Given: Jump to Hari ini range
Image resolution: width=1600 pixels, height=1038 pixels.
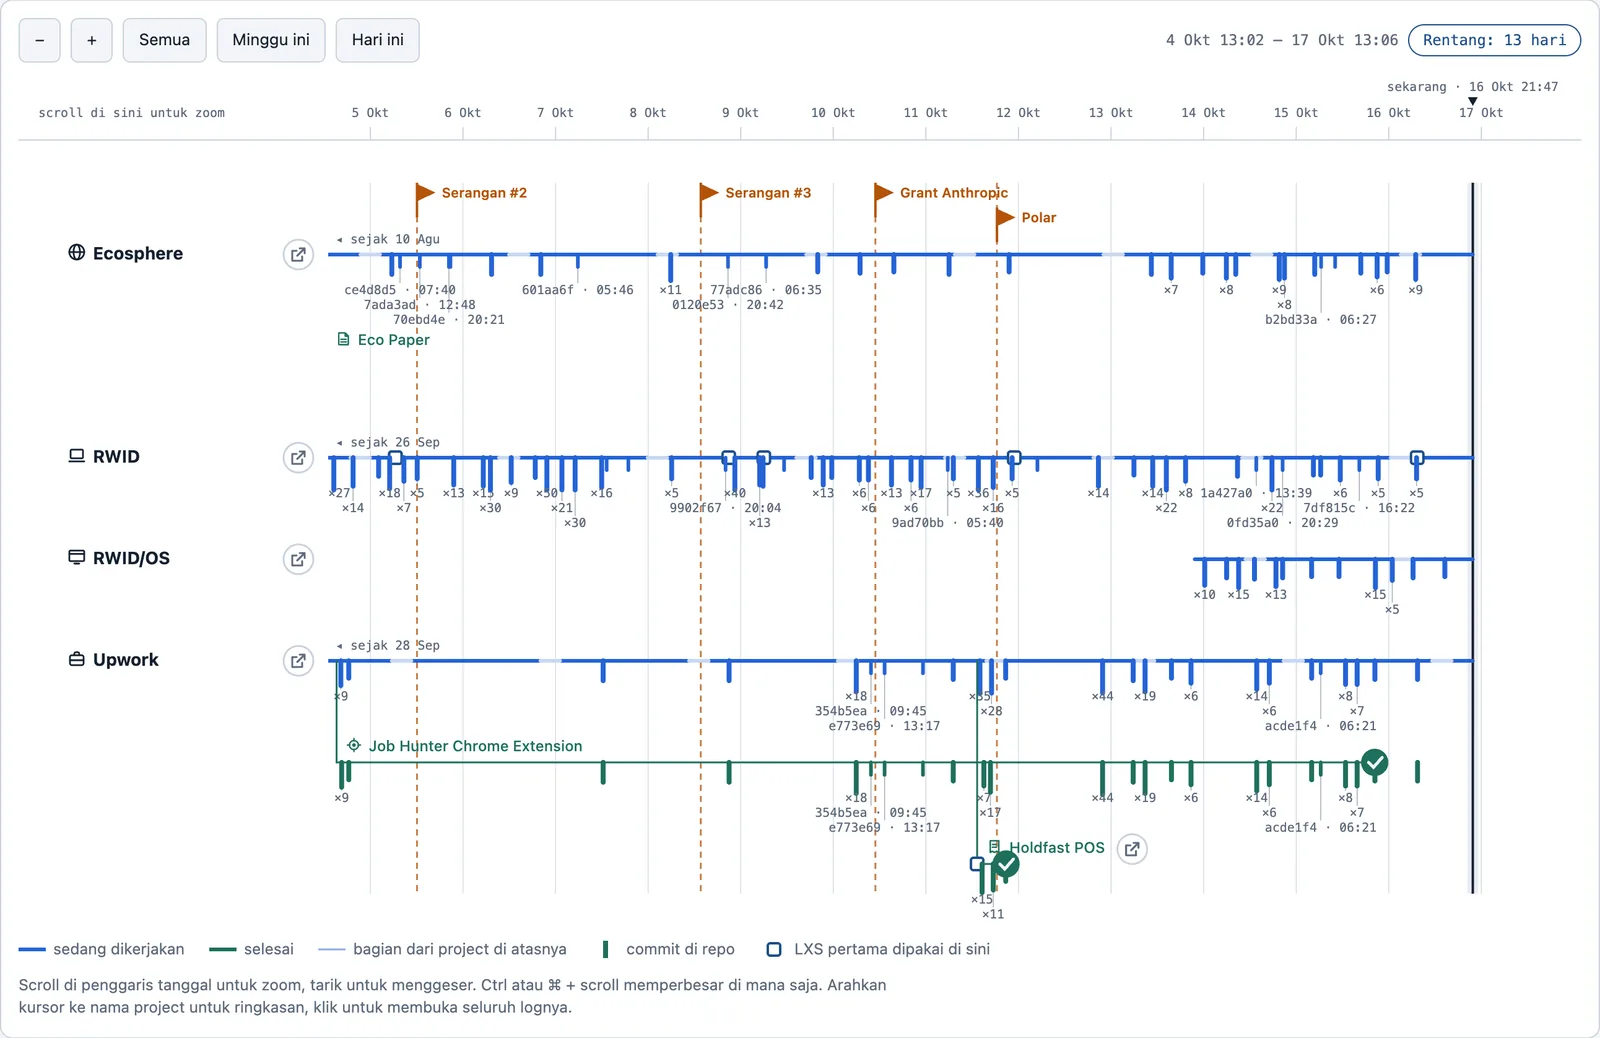Looking at the screenshot, I should pos(378,40).
